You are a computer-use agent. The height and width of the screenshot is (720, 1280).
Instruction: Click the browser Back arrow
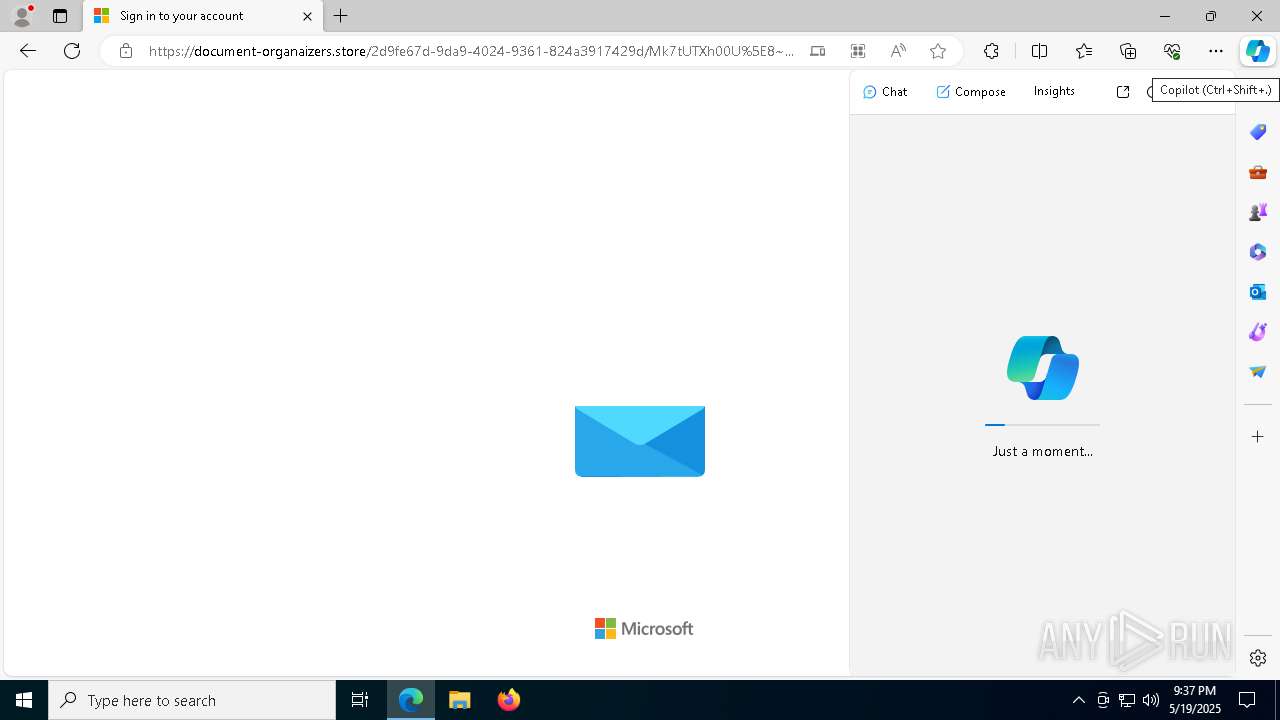[x=27, y=51]
